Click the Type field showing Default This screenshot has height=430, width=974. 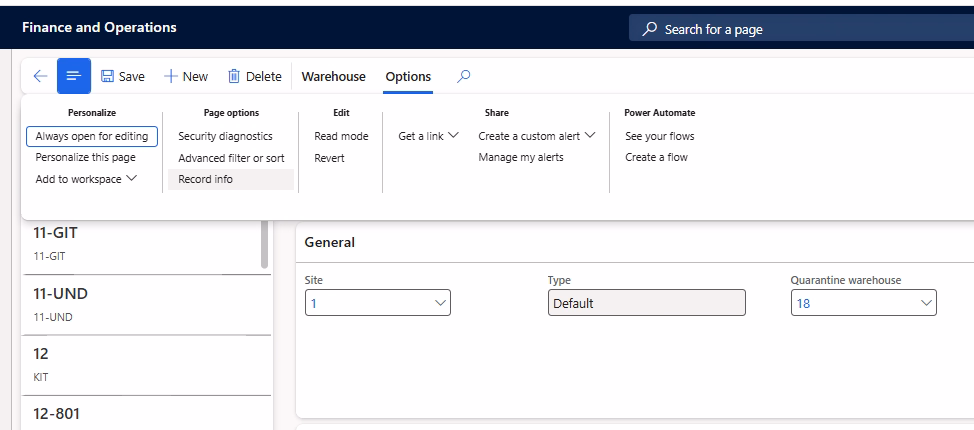[647, 303]
